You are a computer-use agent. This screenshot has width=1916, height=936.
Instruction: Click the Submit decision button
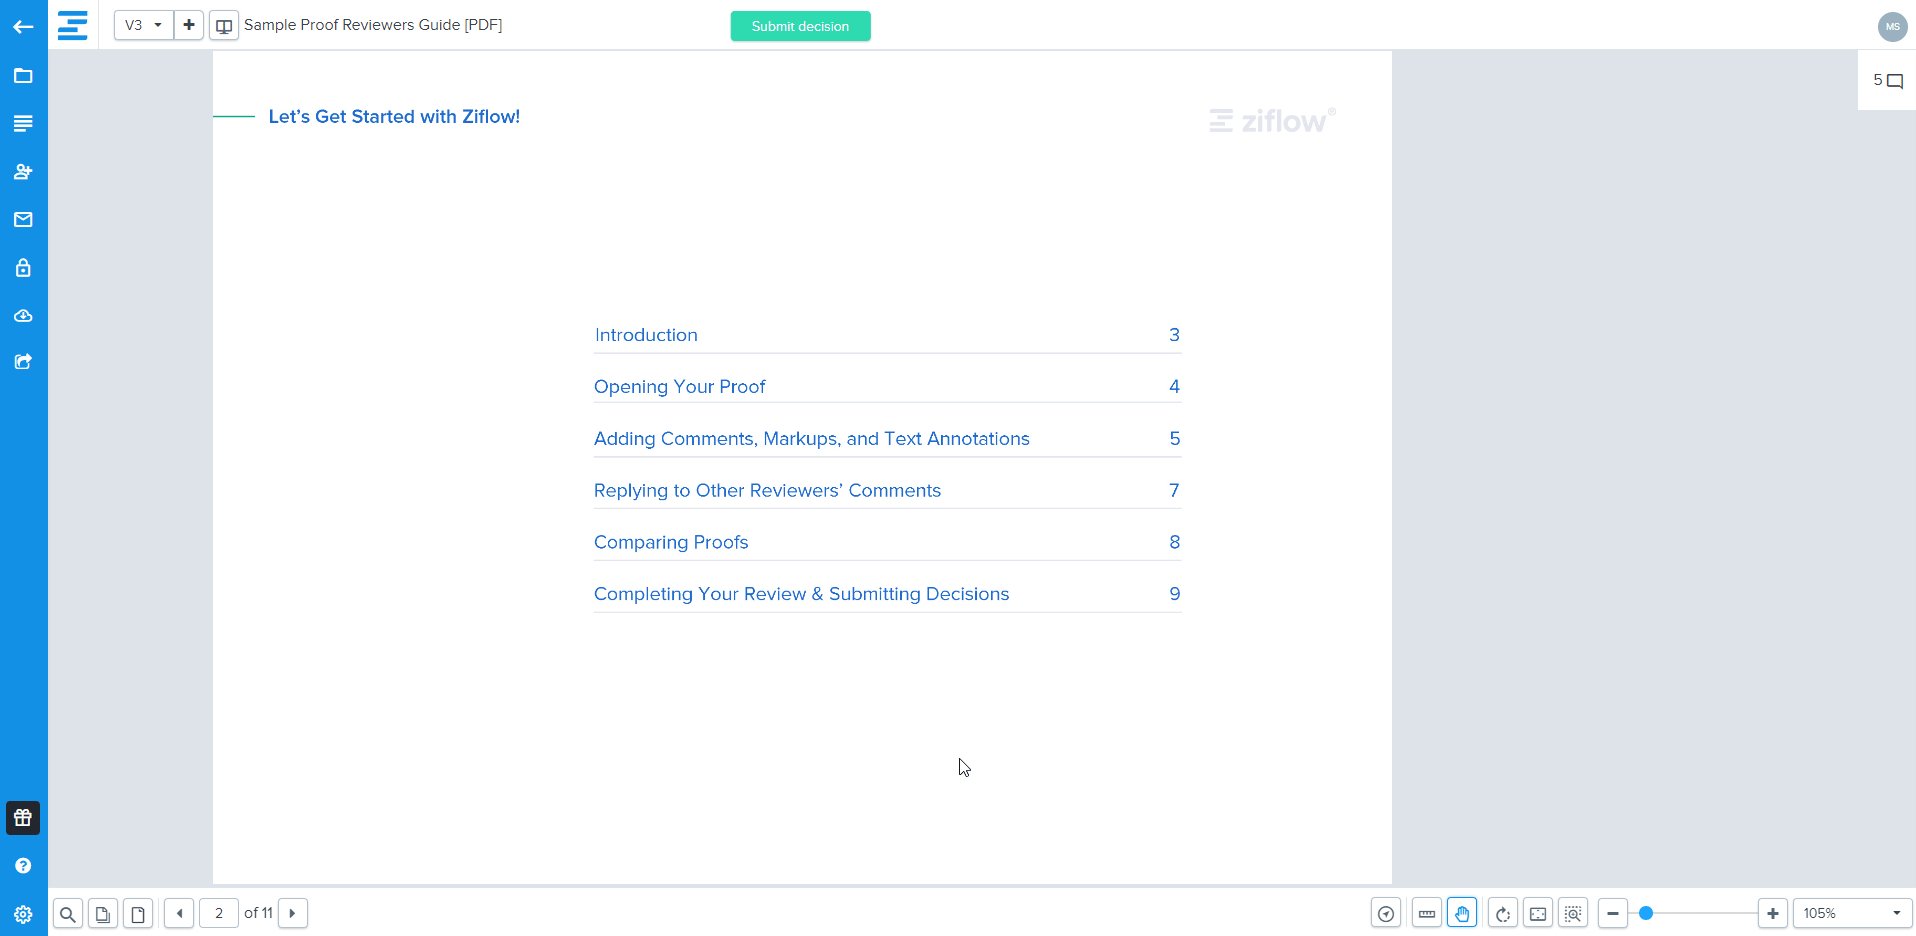point(800,26)
